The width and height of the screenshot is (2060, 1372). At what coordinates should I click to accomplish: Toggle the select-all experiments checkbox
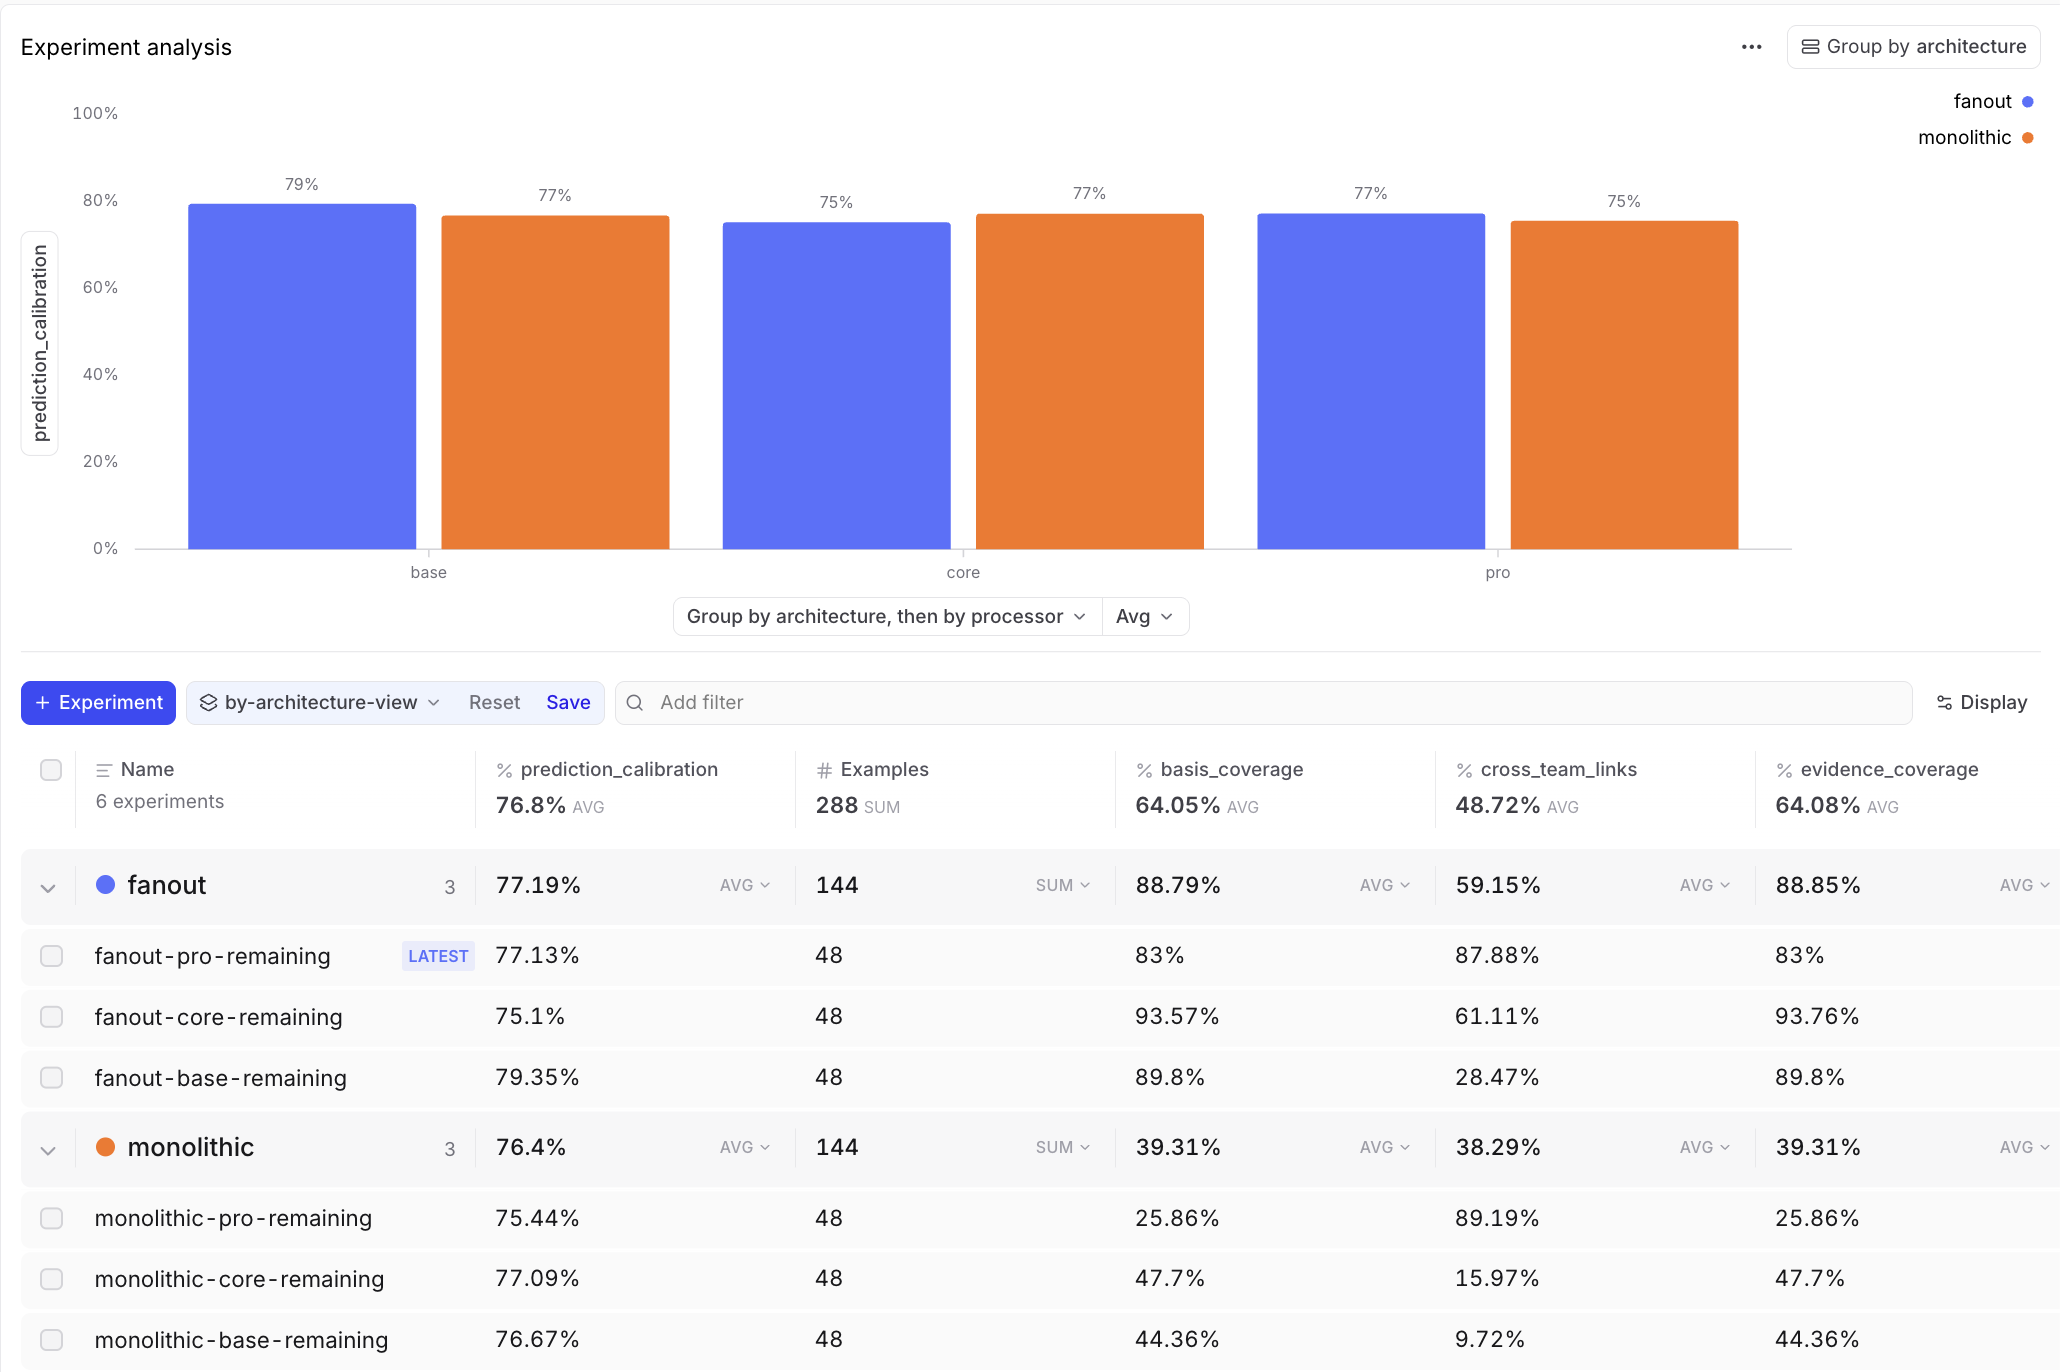51,770
